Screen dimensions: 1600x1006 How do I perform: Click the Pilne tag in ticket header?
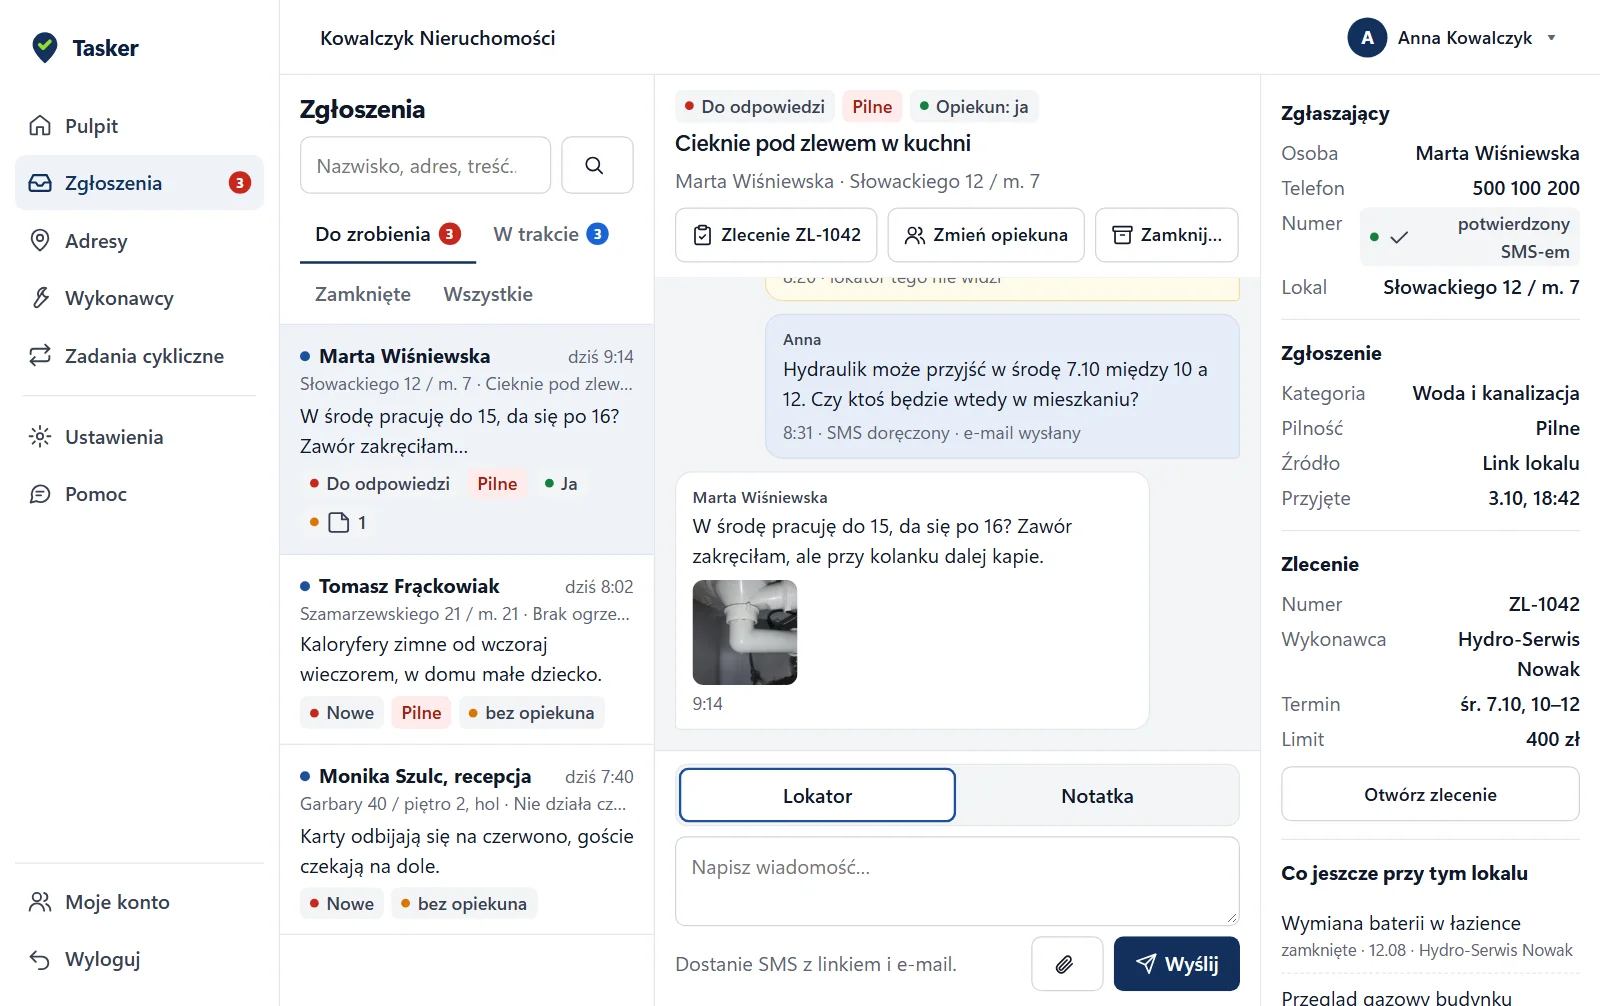pyautogui.click(x=872, y=107)
